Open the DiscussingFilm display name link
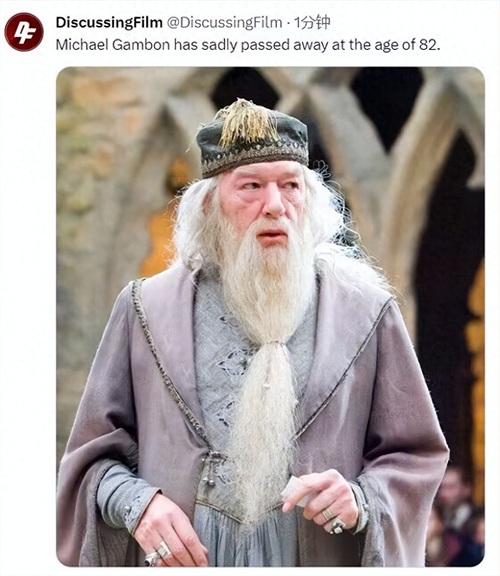The image size is (500, 576). click(x=109, y=23)
